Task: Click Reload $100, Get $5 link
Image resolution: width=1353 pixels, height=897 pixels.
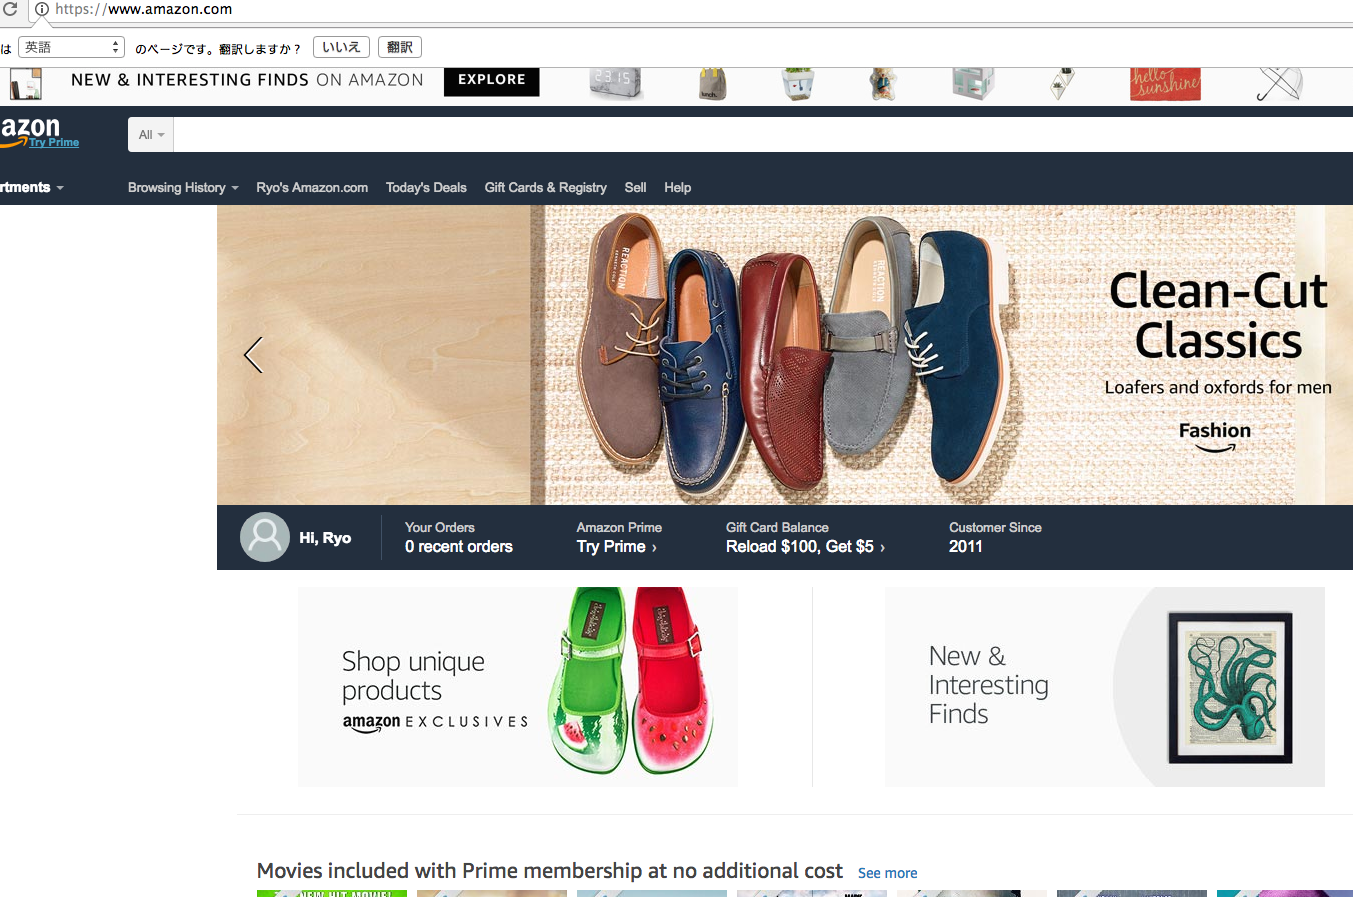Action: 805,547
